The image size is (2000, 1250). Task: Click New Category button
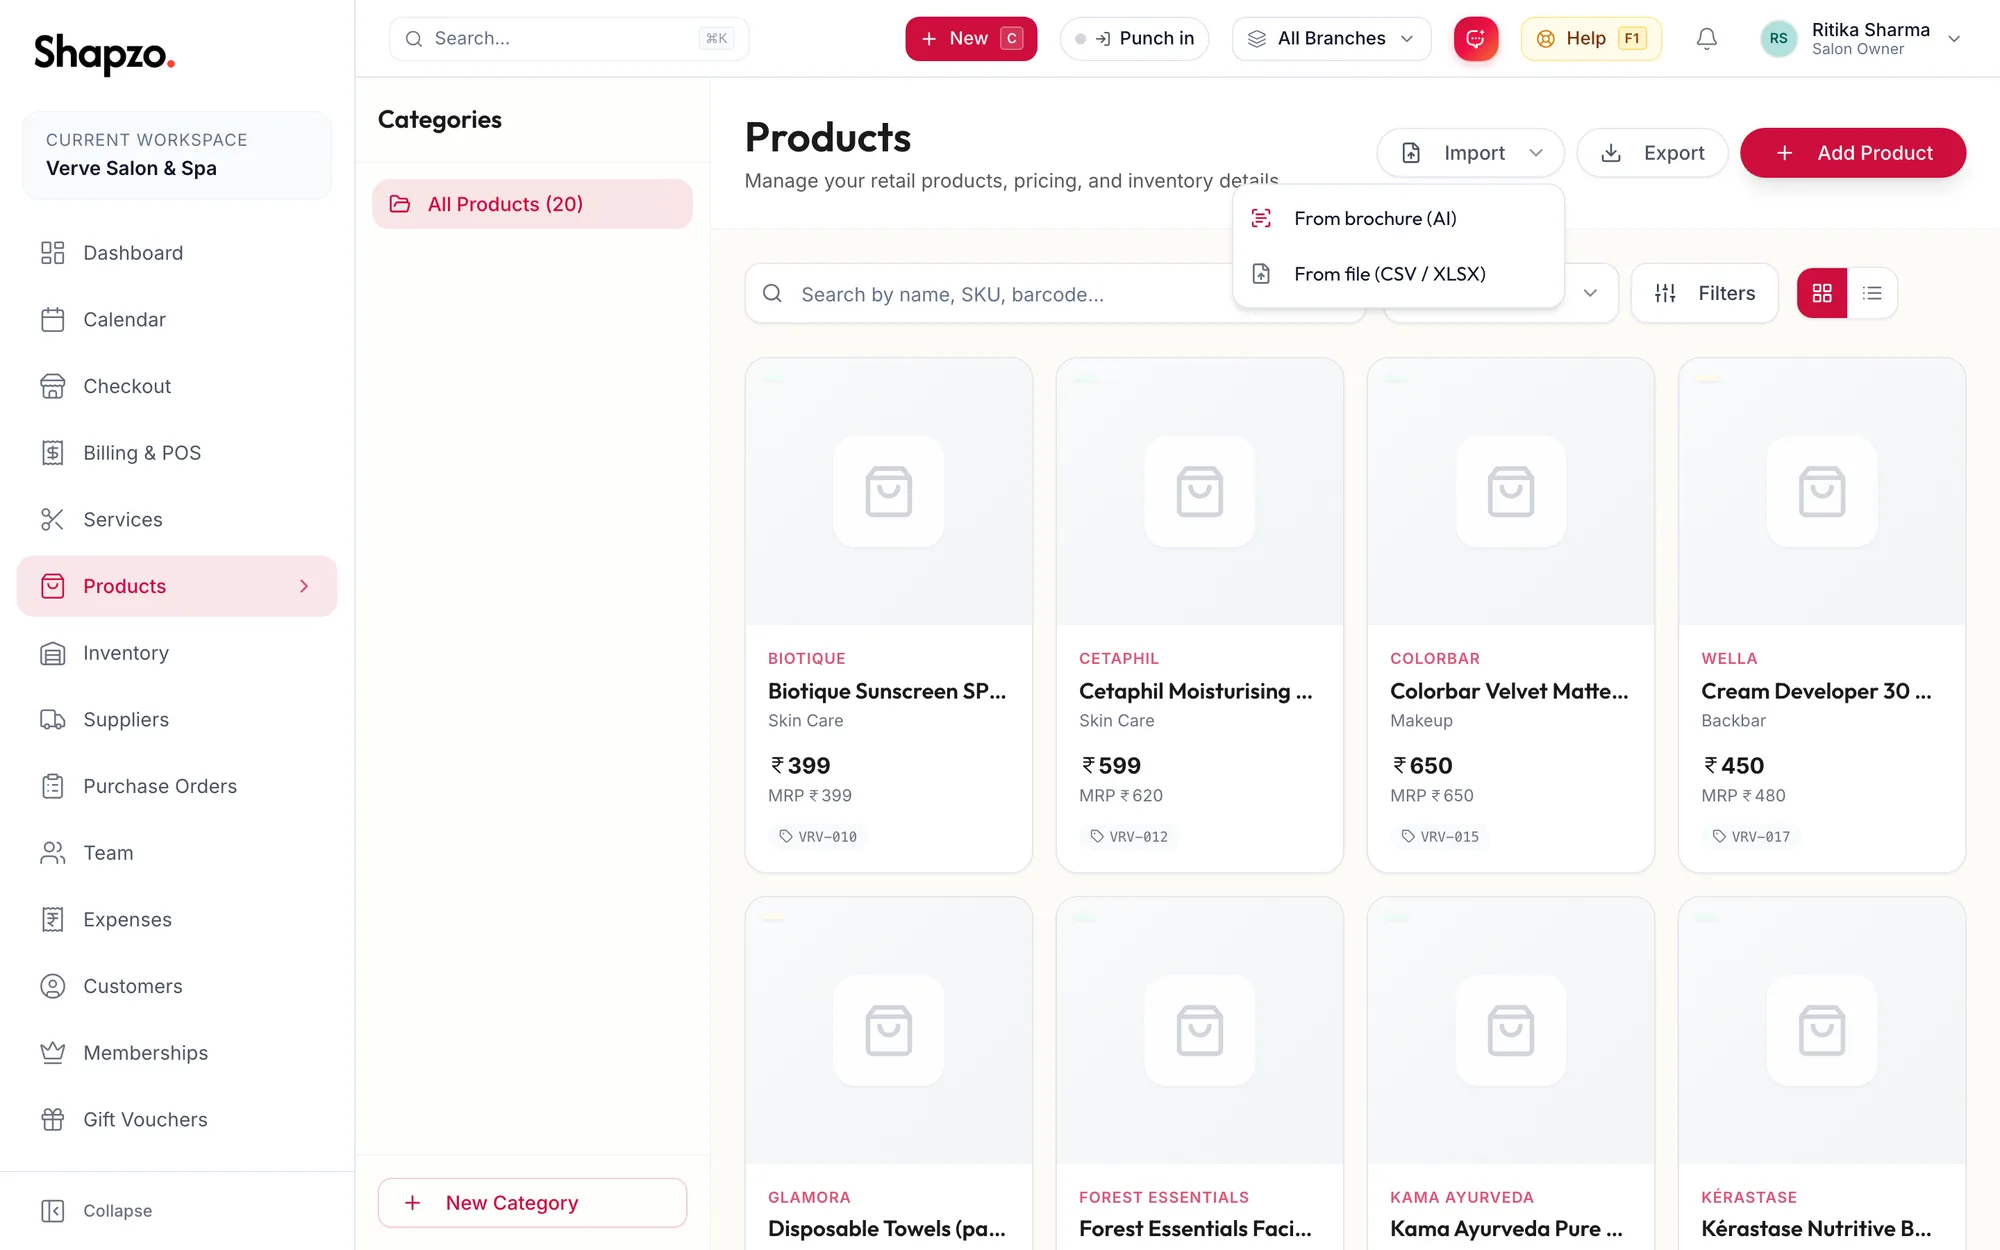[x=532, y=1203]
